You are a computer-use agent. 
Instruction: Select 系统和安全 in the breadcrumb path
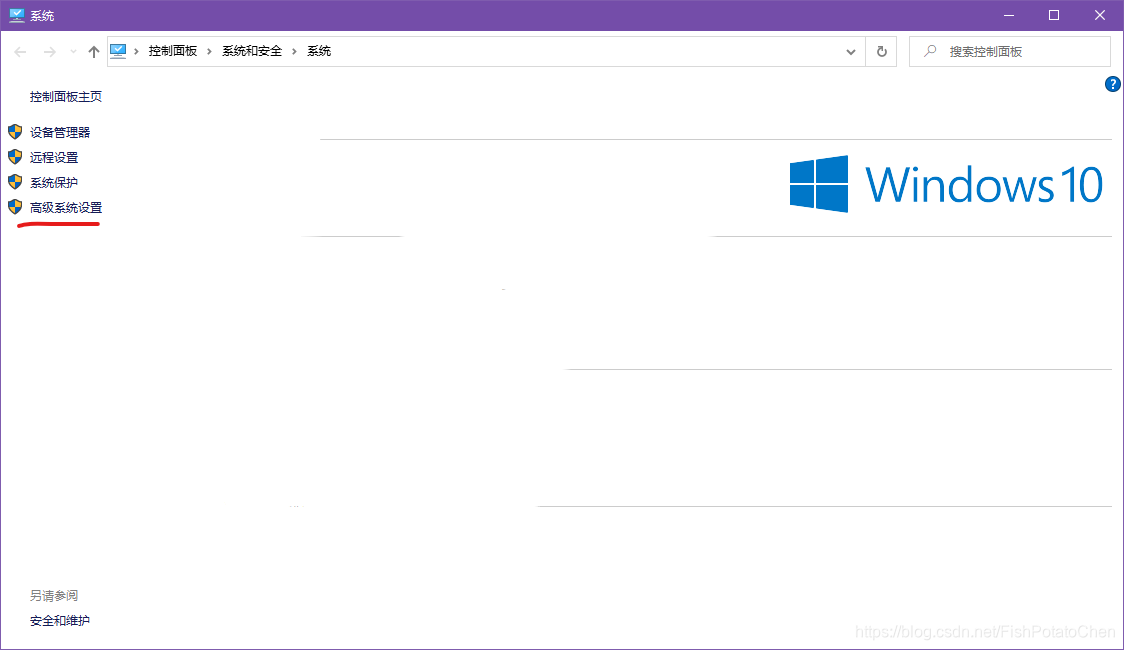coord(252,51)
